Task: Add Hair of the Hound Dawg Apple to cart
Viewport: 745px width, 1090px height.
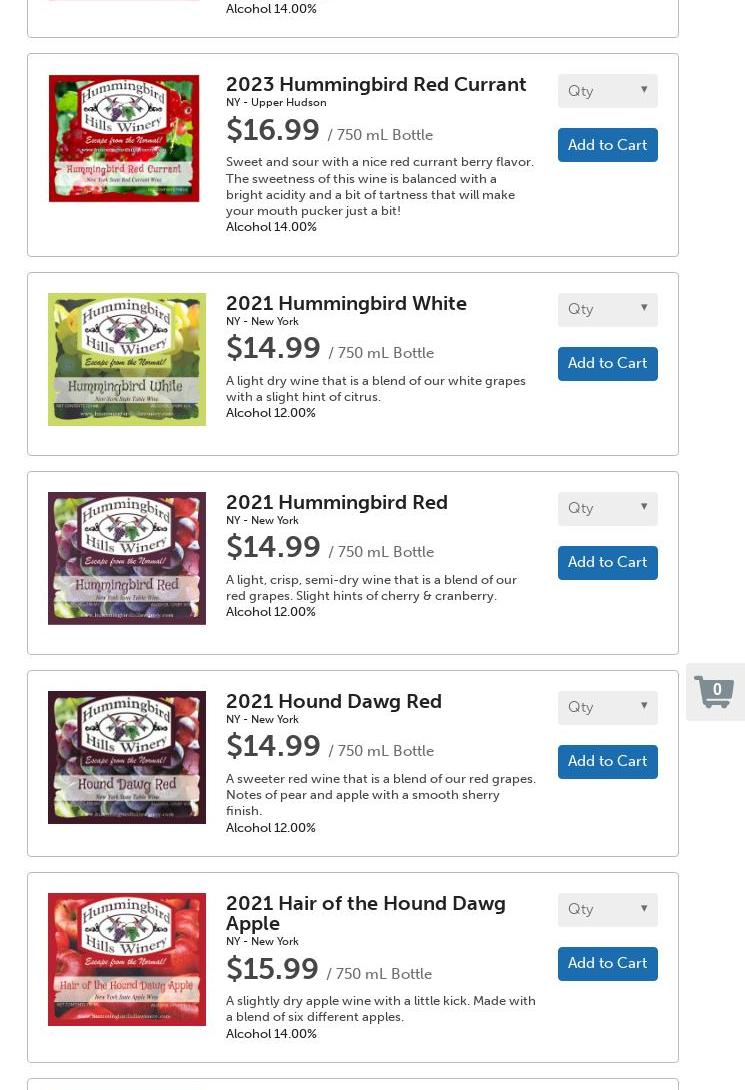Action: (607, 963)
